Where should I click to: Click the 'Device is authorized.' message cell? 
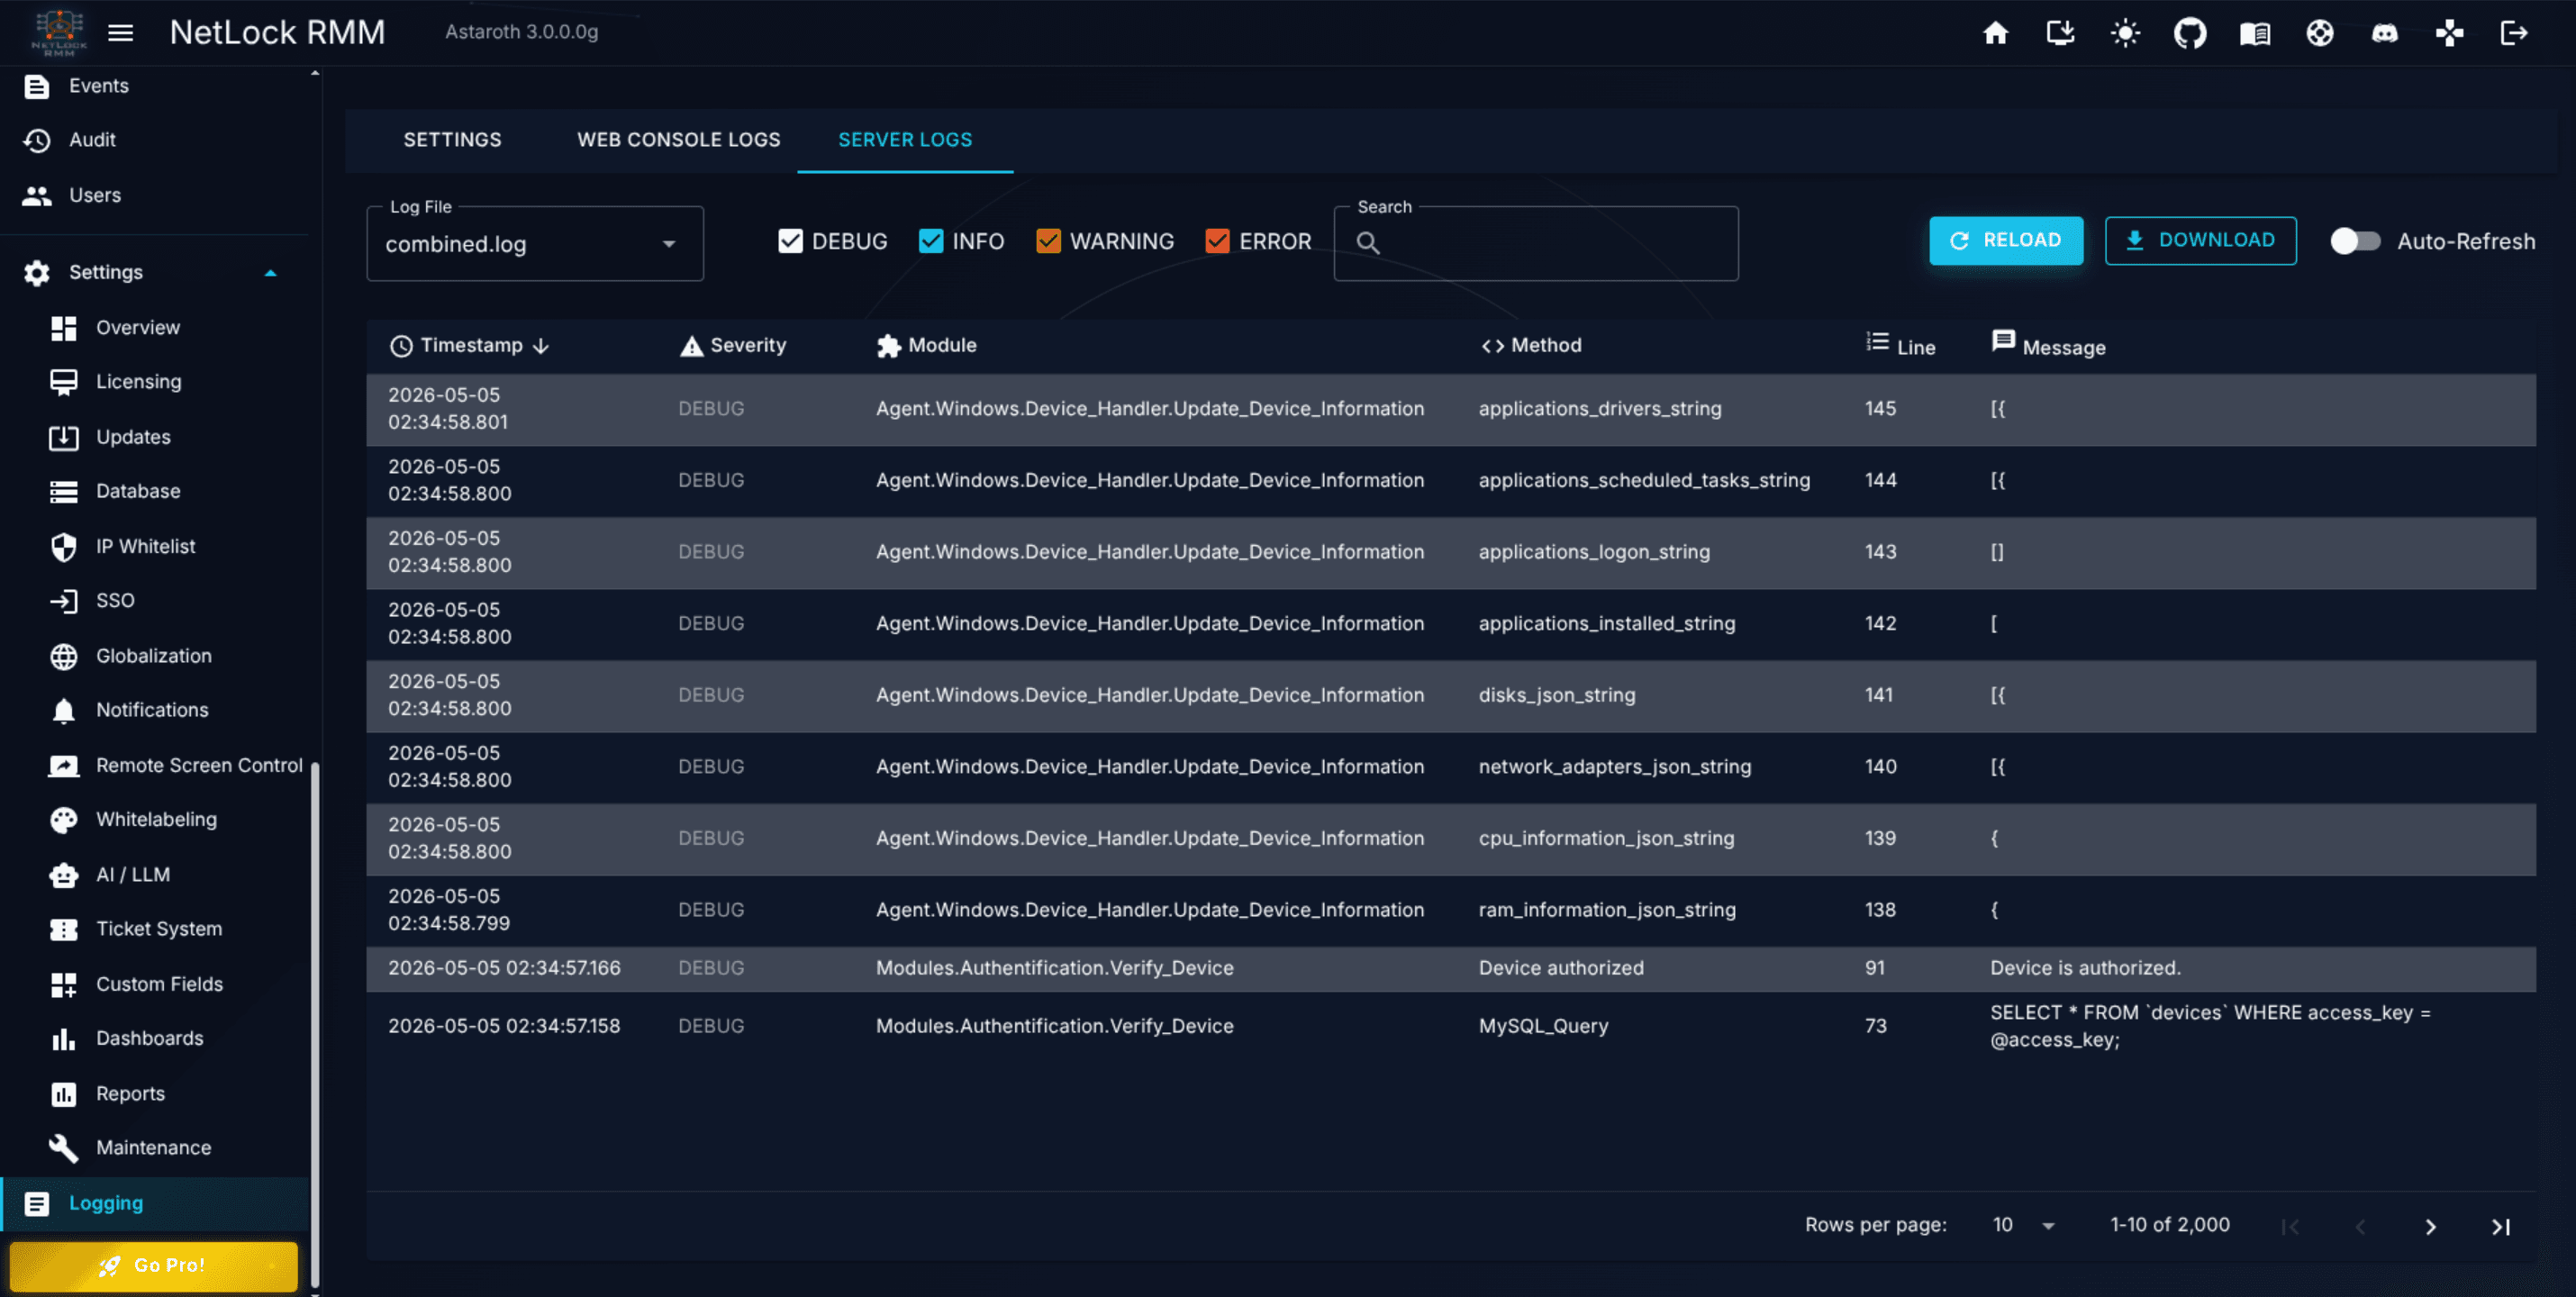click(2085, 968)
